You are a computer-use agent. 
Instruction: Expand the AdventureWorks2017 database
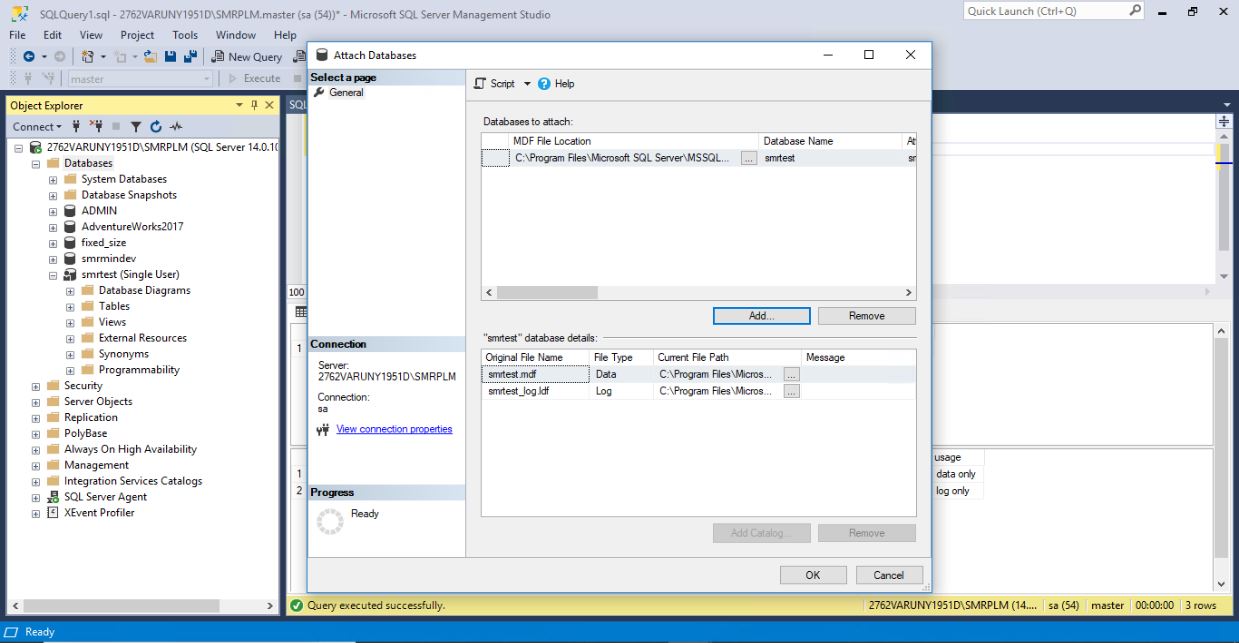[53, 227]
